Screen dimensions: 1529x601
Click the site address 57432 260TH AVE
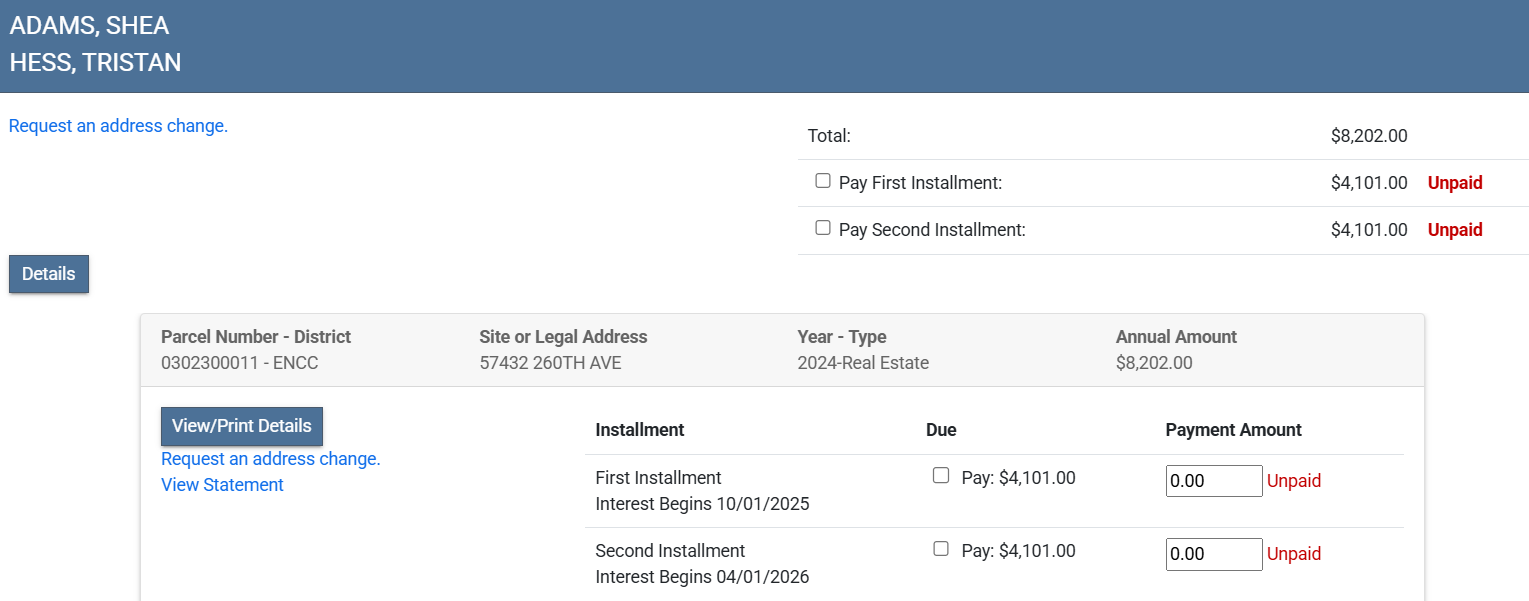(550, 363)
